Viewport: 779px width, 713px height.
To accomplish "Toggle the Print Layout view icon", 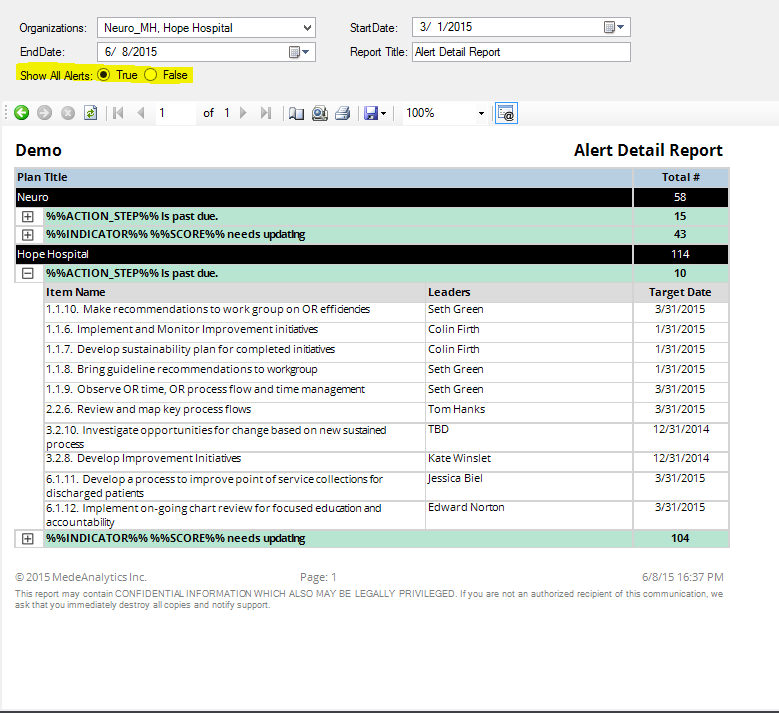I will tap(297, 114).
